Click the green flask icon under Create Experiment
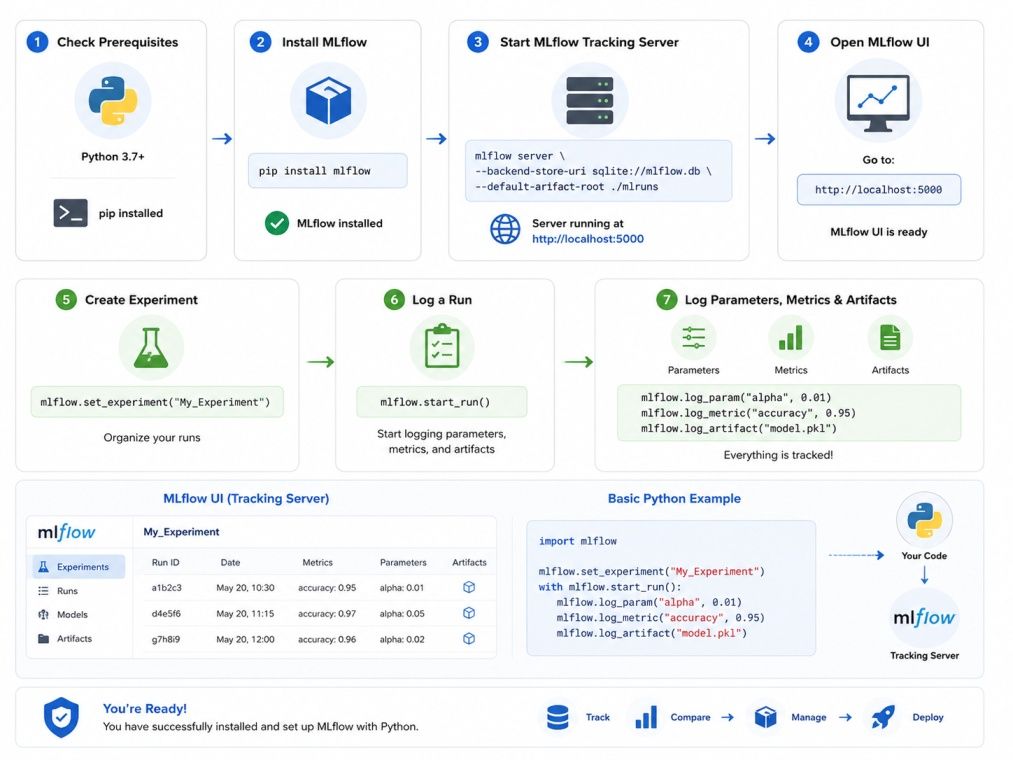This screenshot has width=1013, height=760. 151,348
